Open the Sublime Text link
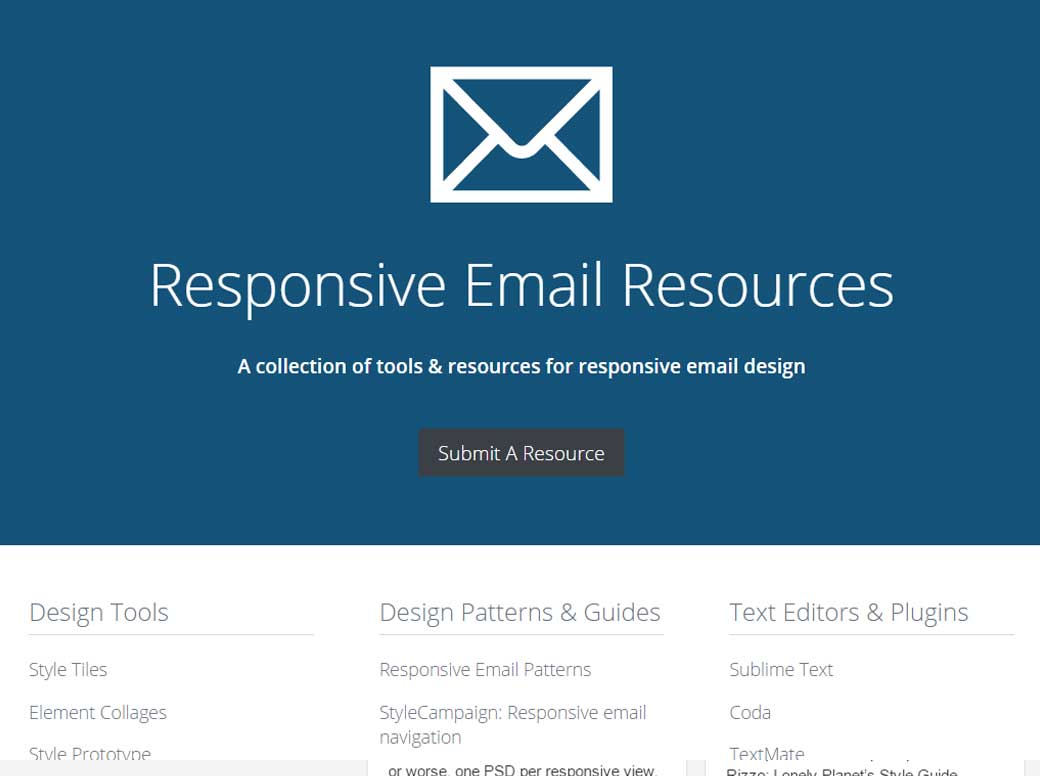This screenshot has height=776, width=1040. [x=781, y=669]
